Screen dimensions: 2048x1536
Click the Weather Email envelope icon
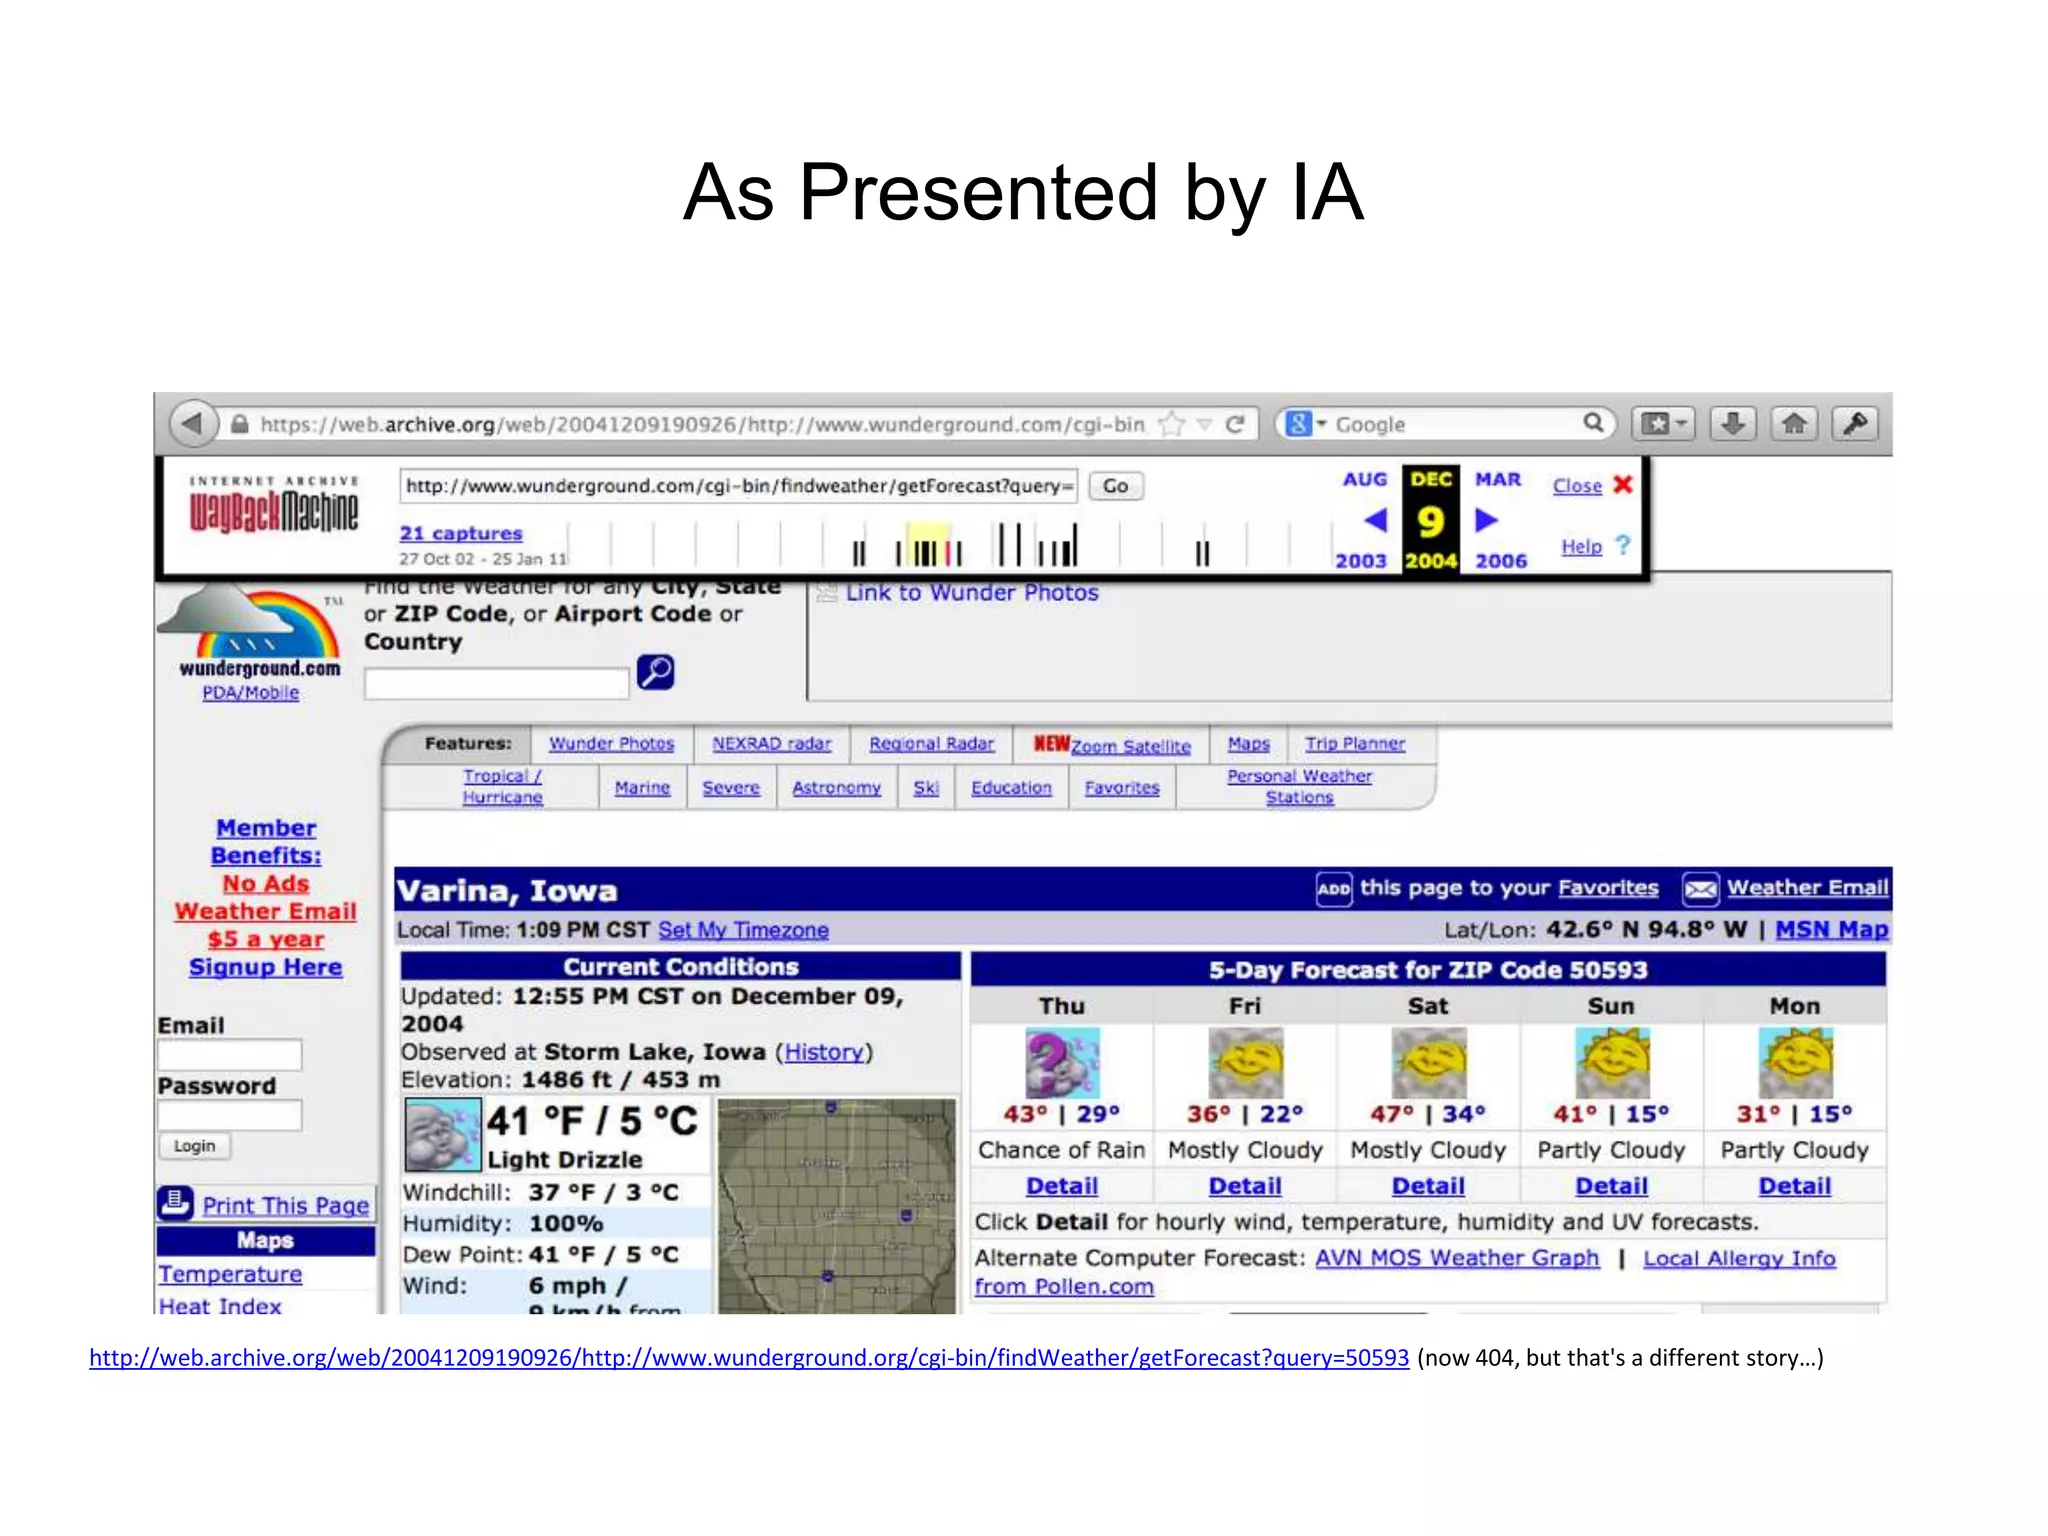point(1700,889)
